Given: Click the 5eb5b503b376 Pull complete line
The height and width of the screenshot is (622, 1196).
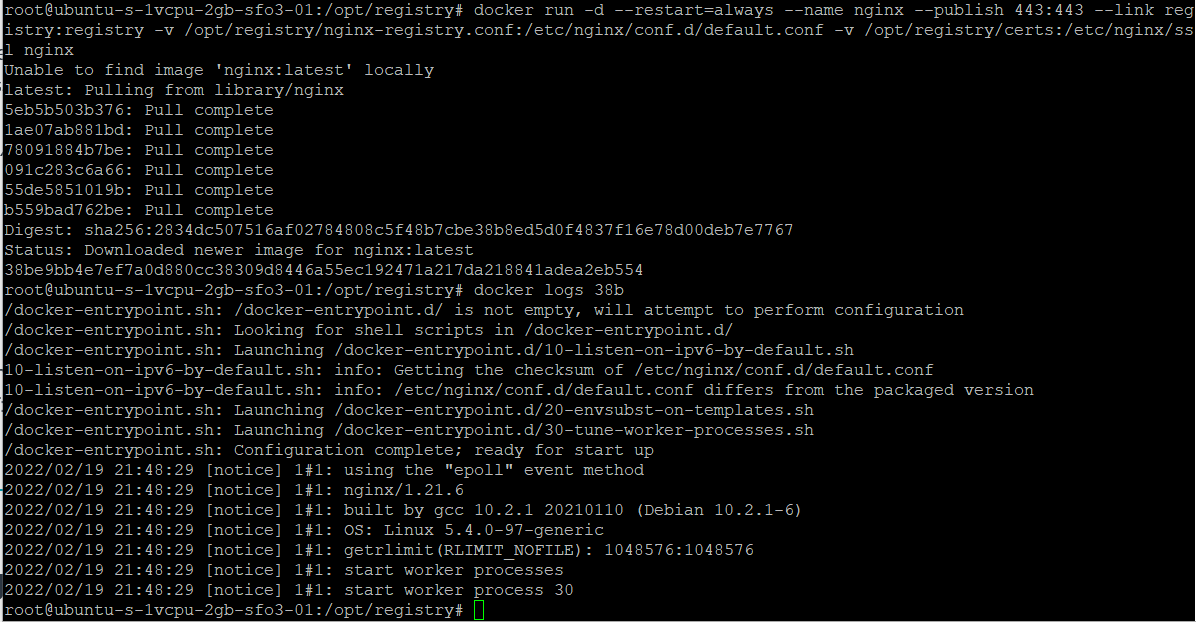Looking at the screenshot, I should coord(139,110).
